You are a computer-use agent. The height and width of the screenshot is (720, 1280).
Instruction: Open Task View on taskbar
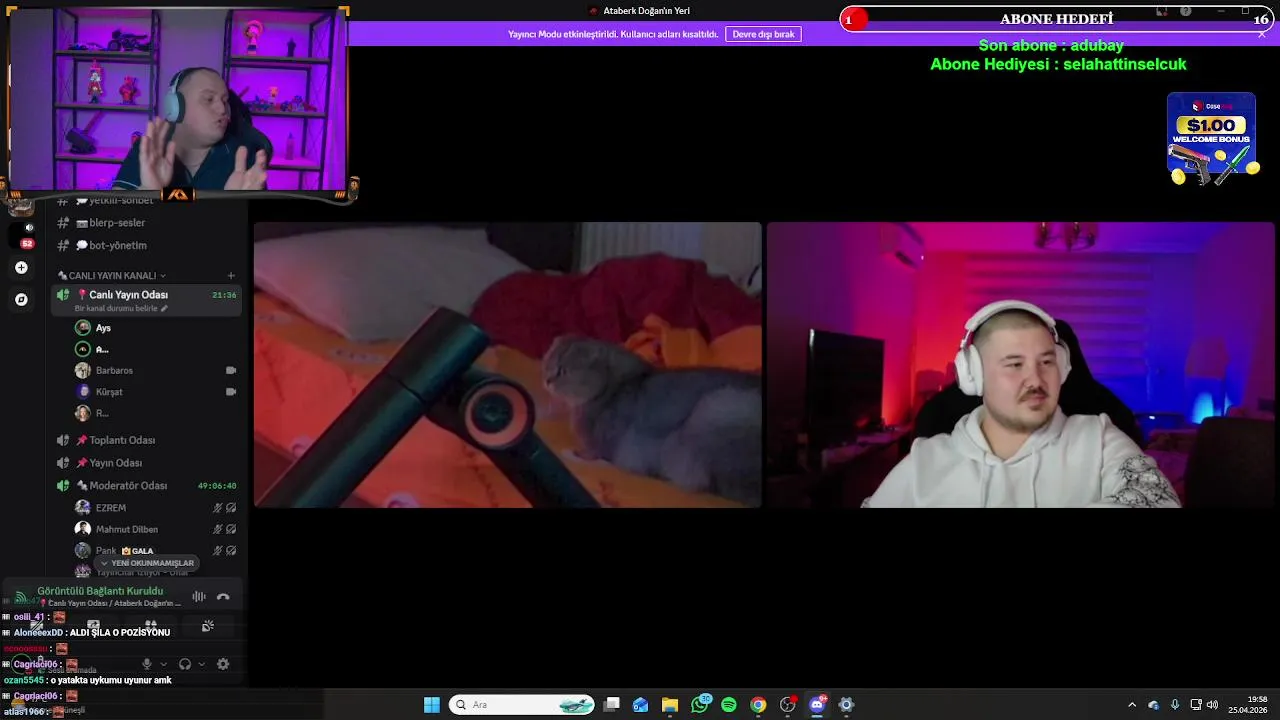612,705
